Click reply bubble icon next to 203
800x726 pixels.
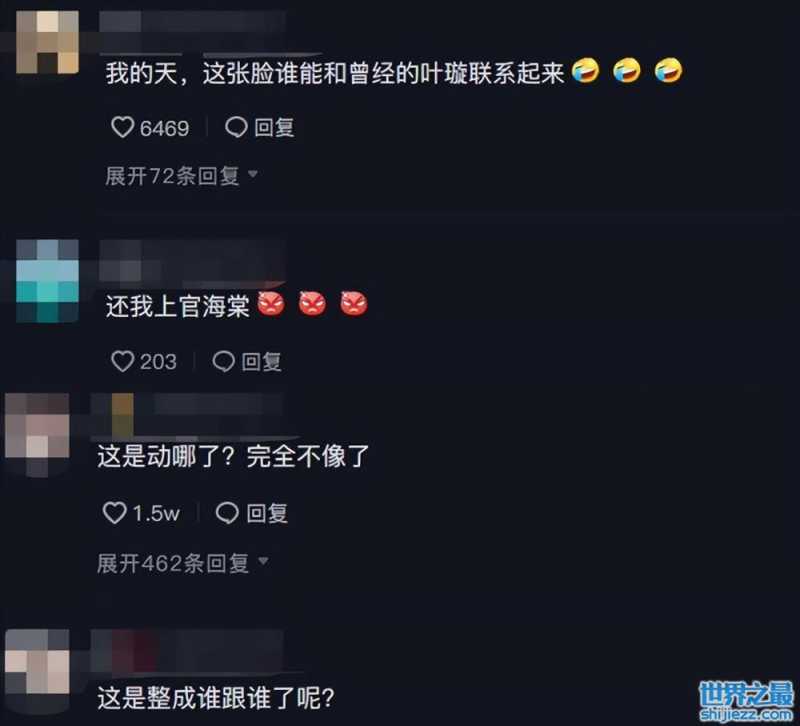point(223,361)
